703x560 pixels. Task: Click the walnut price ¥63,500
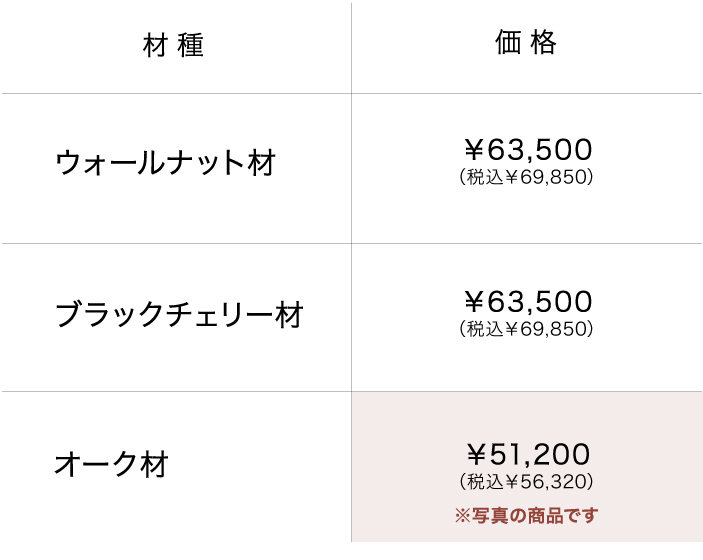pos(528,150)
